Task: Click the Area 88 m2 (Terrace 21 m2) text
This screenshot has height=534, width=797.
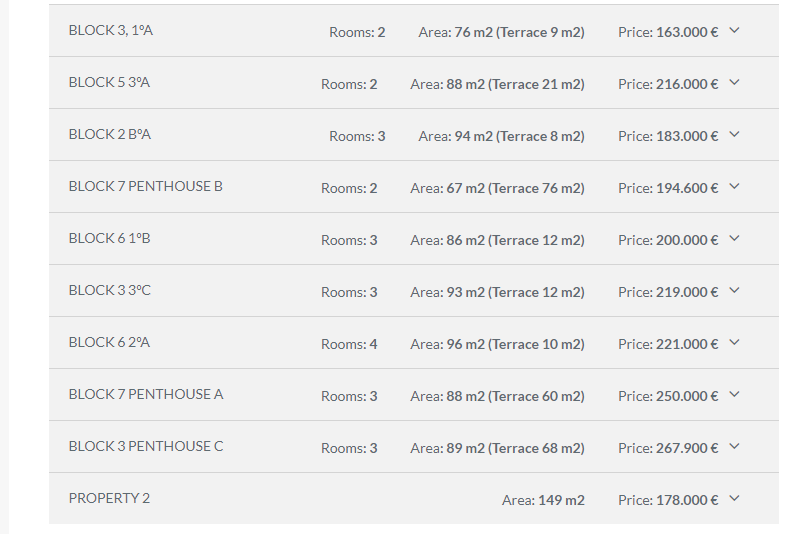Action: click(x=497, y=84)
